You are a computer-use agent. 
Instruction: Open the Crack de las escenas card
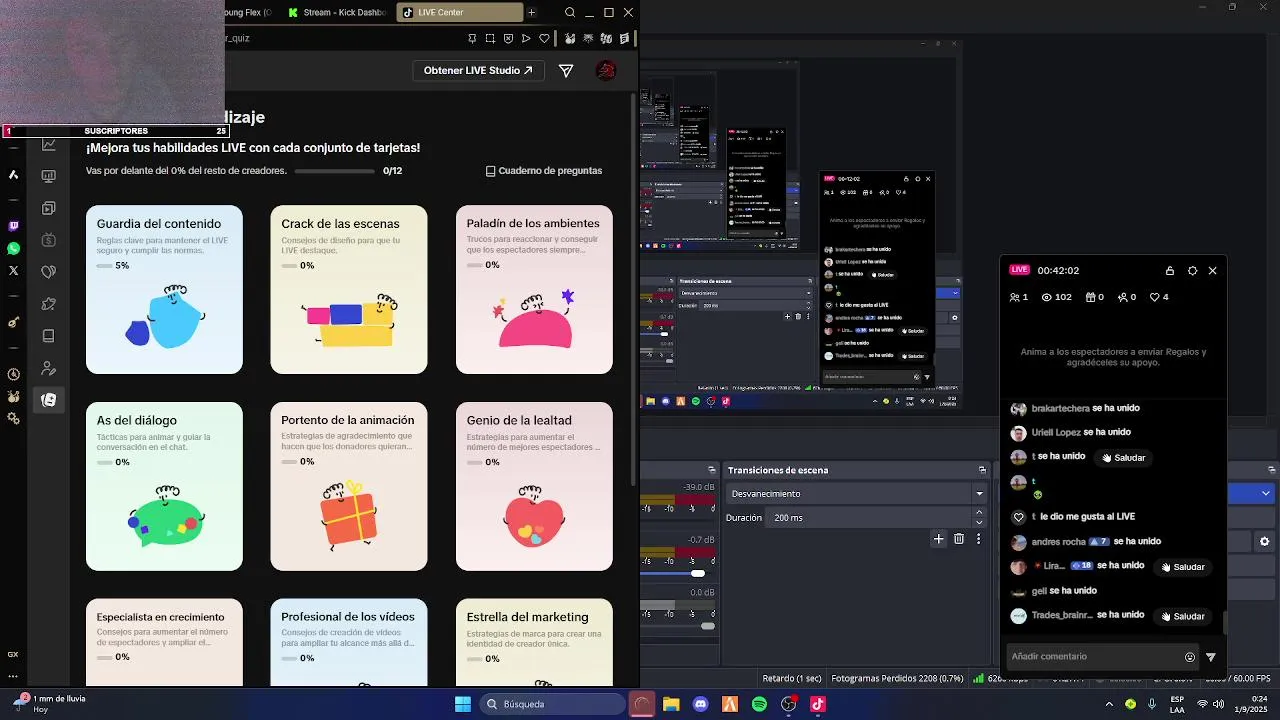pyautogui.click(x=349, y=290)
